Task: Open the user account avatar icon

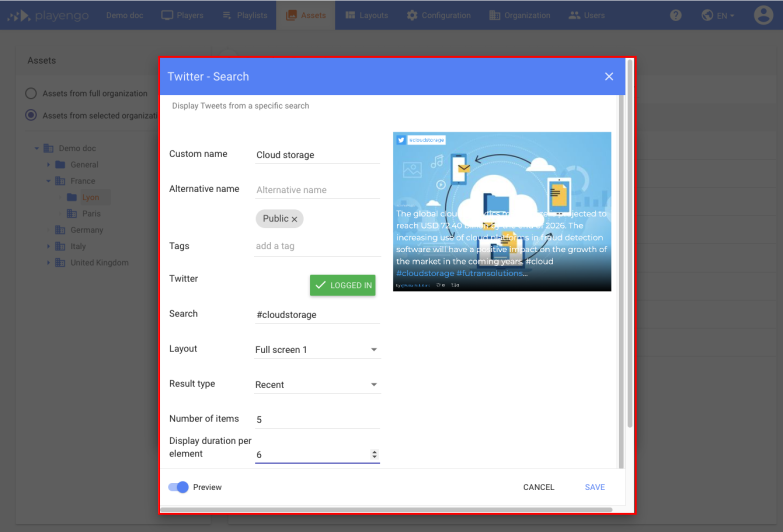Action: pos(763,15)
